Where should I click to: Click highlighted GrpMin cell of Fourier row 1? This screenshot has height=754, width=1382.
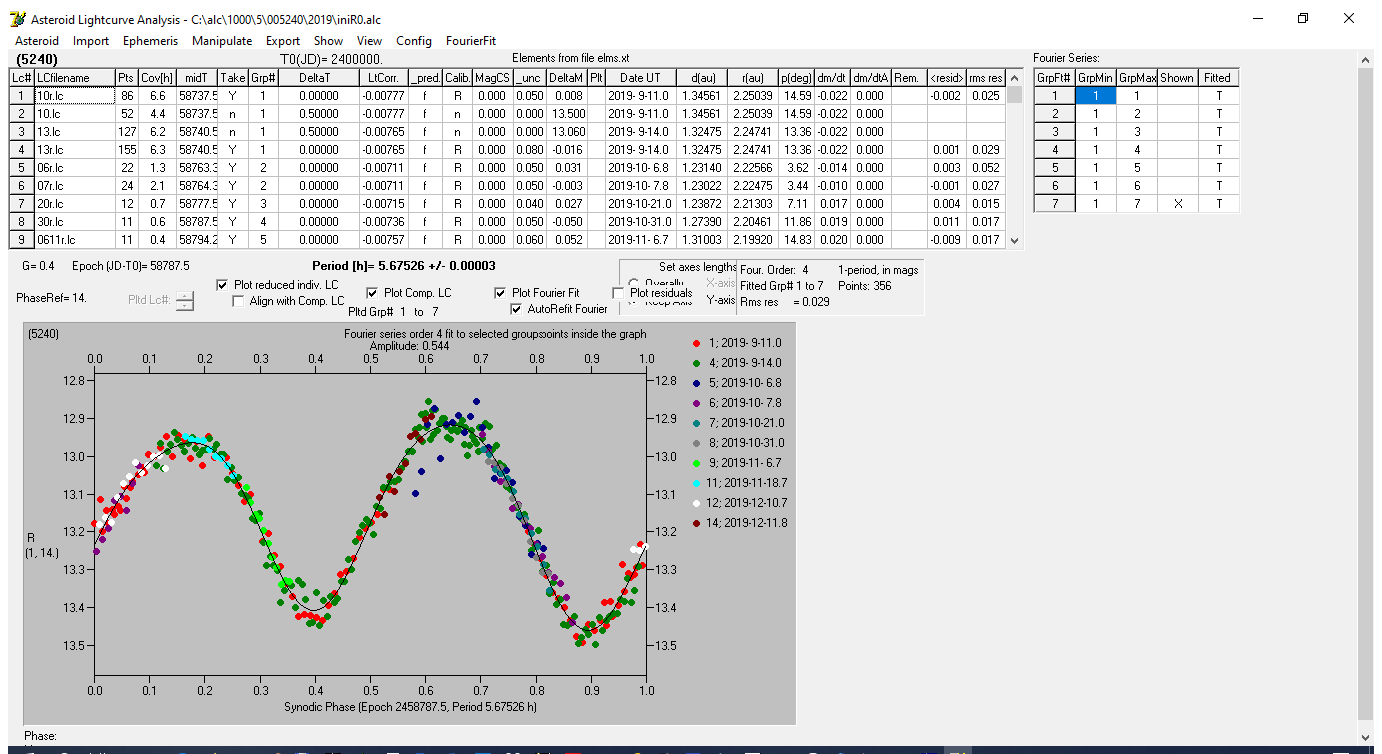1095,95
